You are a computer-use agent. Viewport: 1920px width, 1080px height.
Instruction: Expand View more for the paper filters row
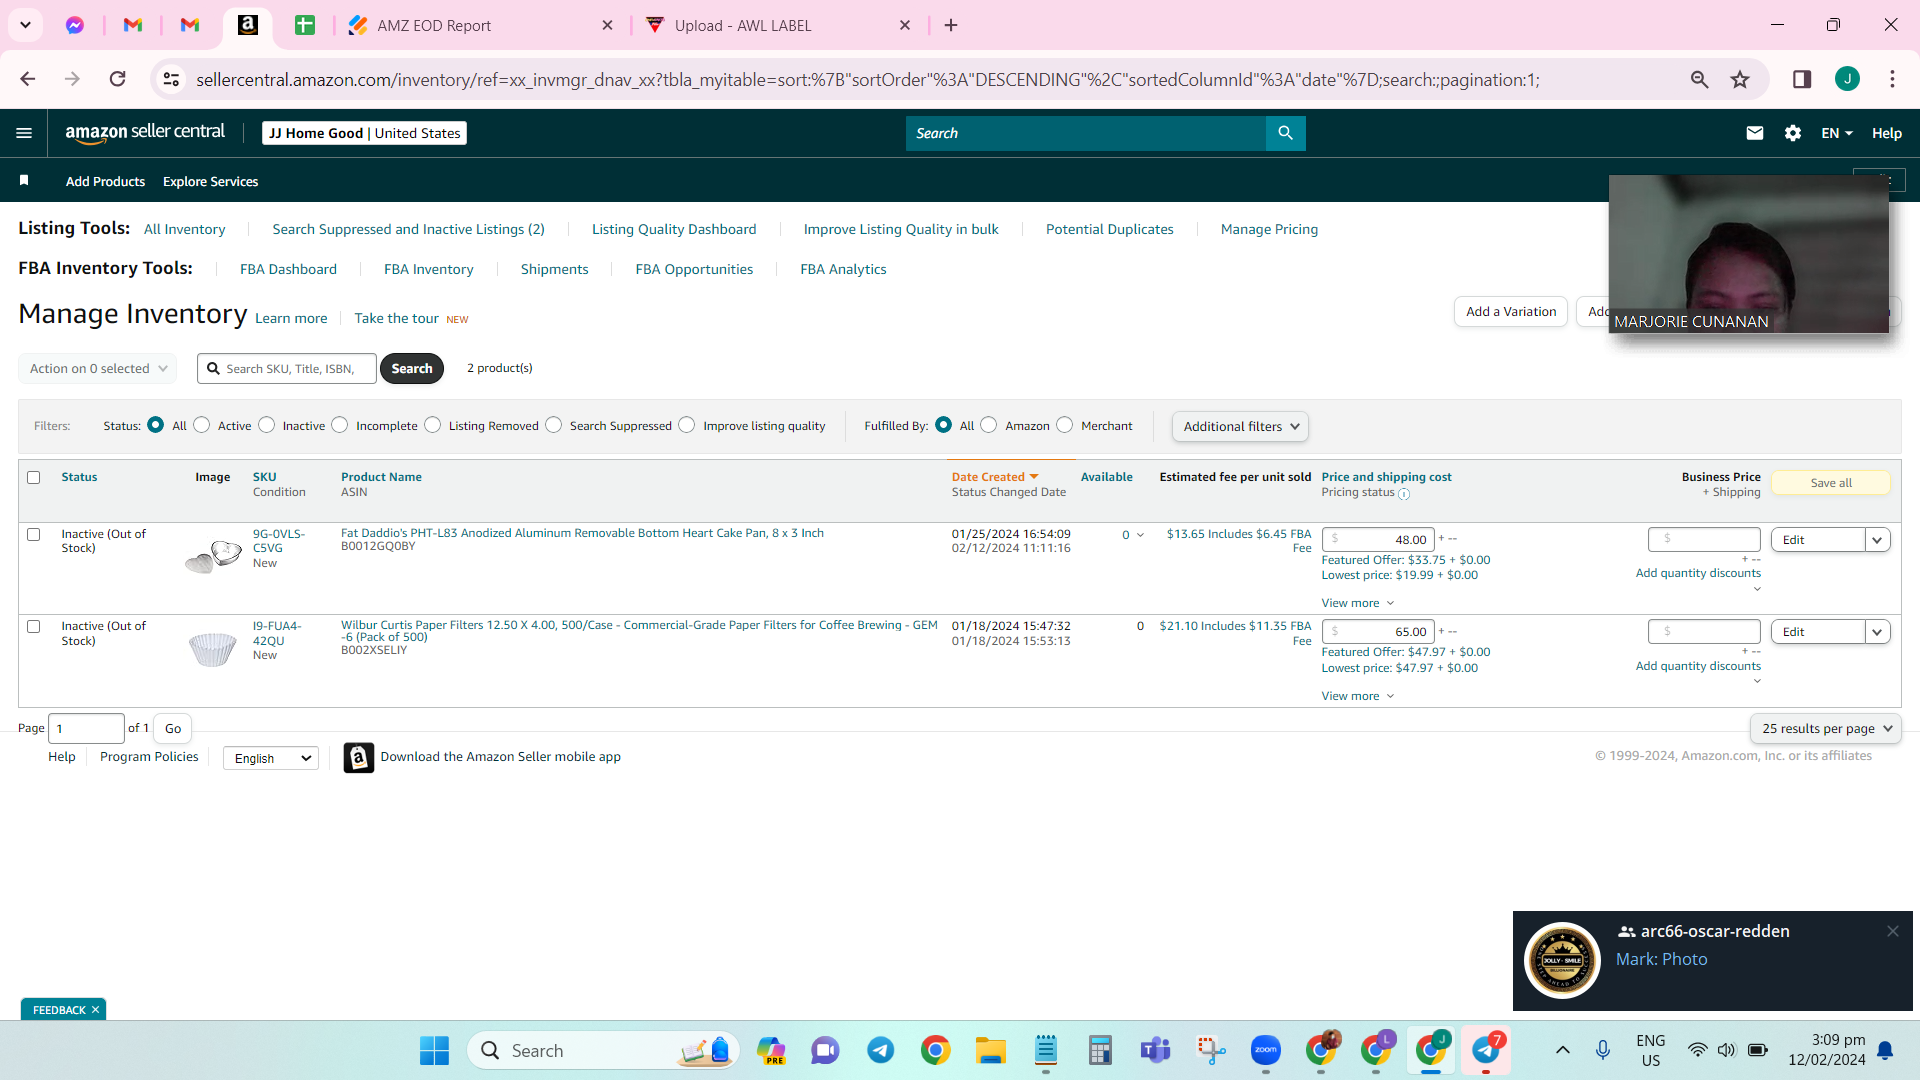click(x=1358, y=696)
